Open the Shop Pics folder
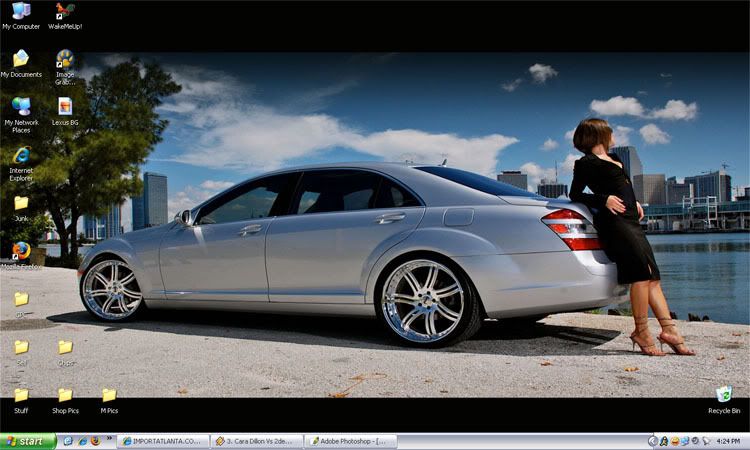This screenshot has height=450, width=750. coord(65,395)
